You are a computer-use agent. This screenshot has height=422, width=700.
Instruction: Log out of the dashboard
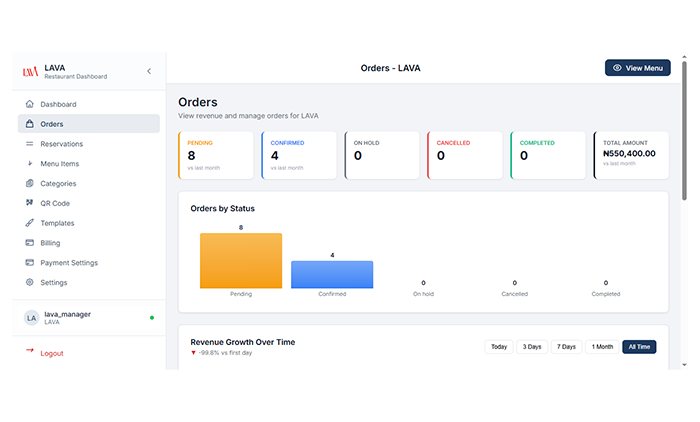(x=52, y=353)
